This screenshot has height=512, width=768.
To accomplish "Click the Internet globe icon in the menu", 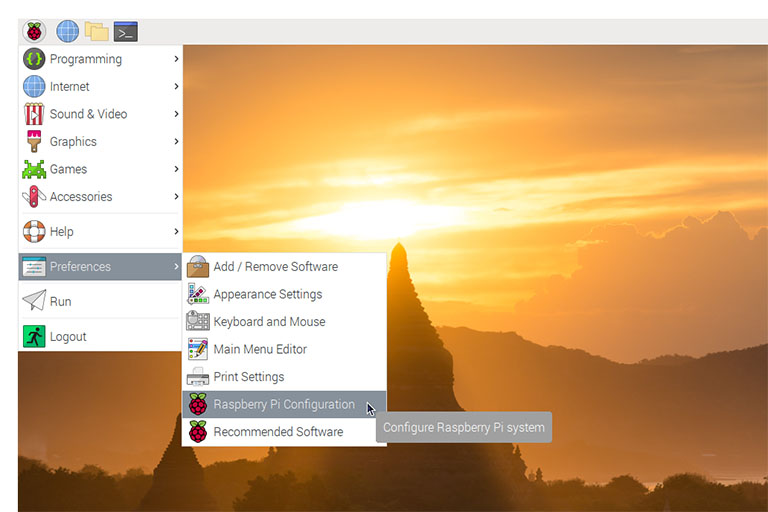I will click(34, 86).
